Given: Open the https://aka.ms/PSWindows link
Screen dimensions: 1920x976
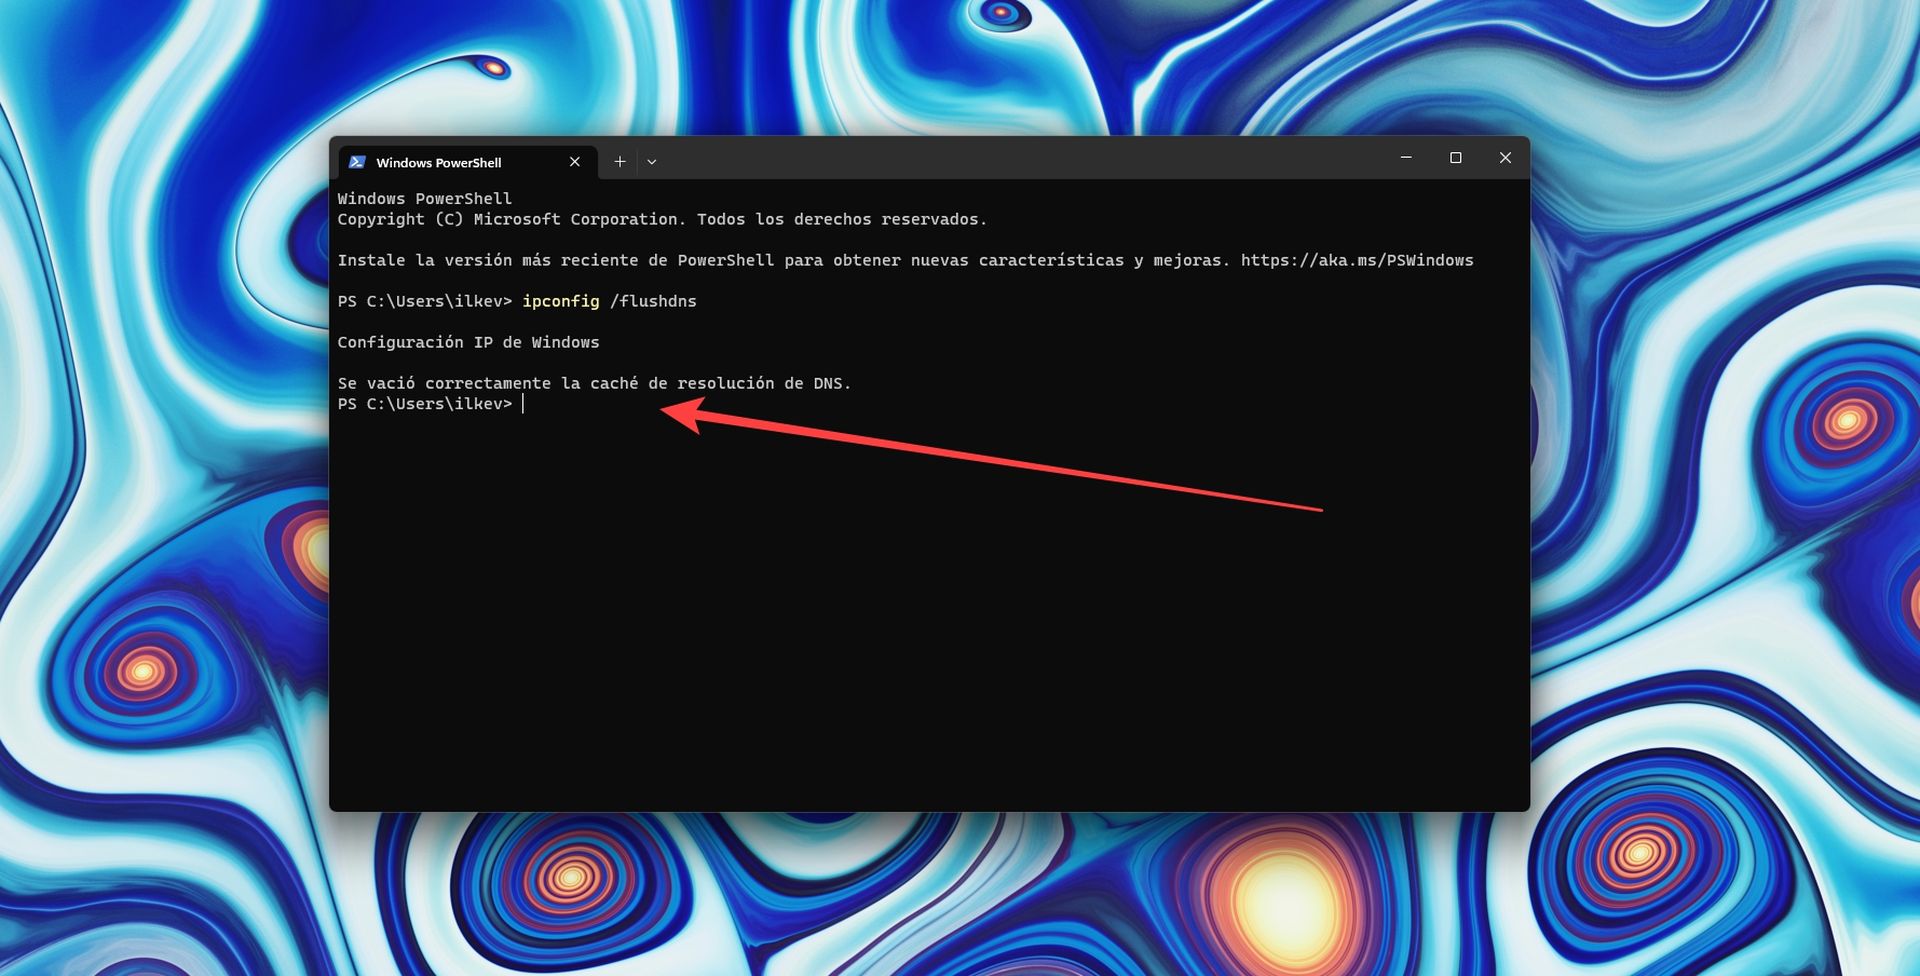Looking at the screenshot, I should point(1357,260).
